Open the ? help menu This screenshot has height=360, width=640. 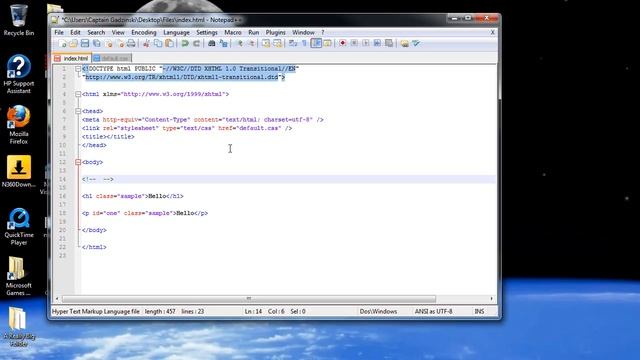point(322,32)
